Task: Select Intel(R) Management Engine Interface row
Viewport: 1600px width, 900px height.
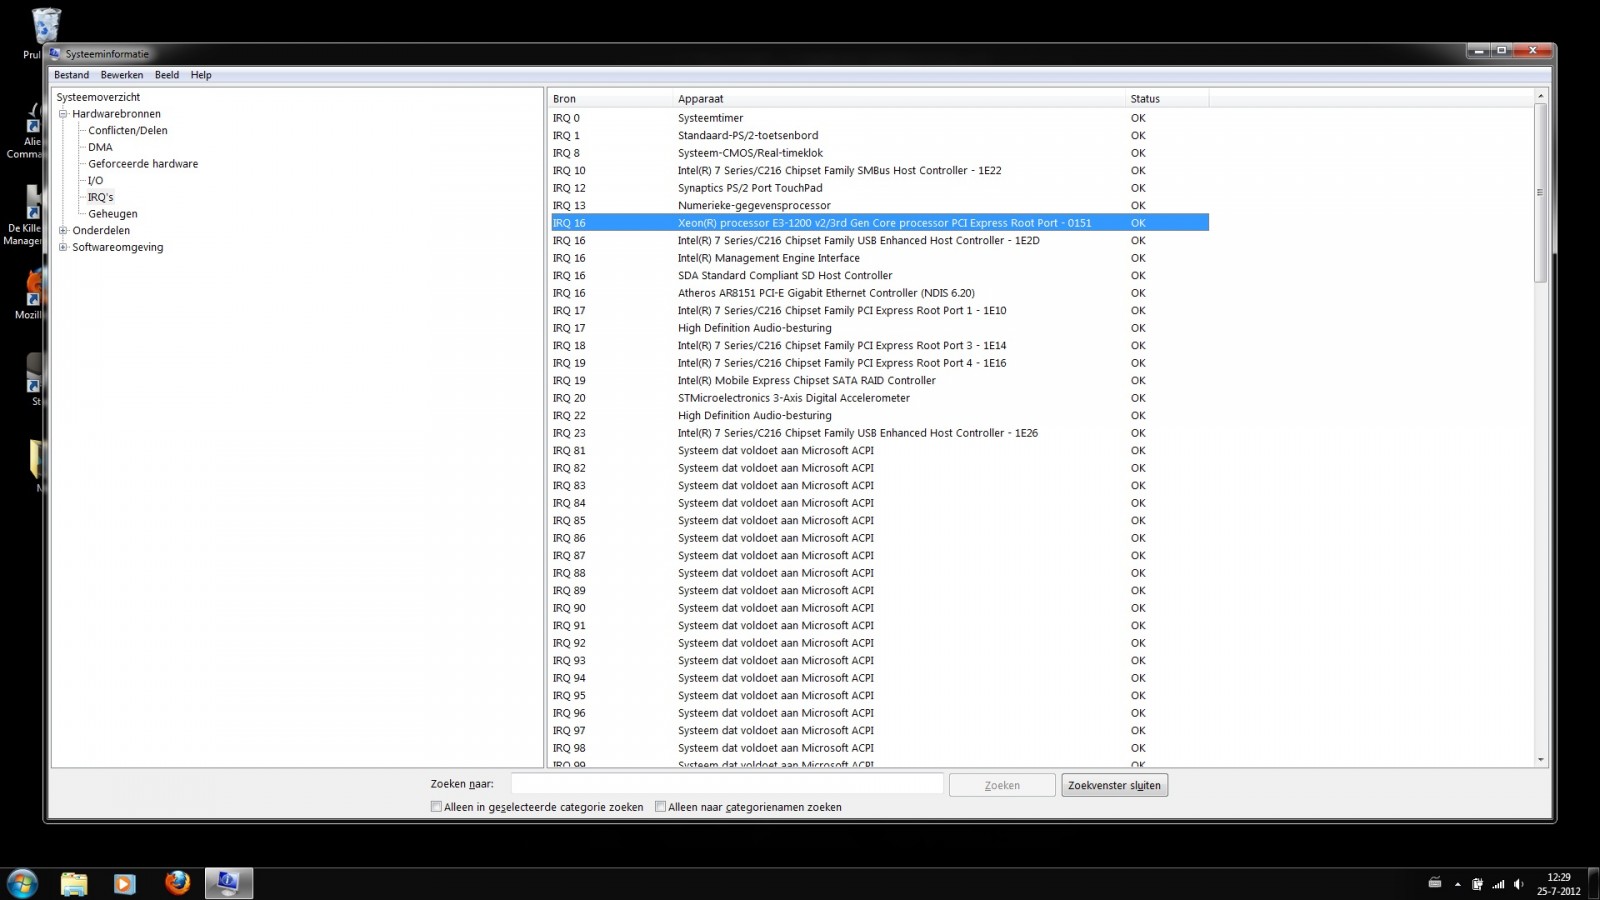Action: coord(880,258)
